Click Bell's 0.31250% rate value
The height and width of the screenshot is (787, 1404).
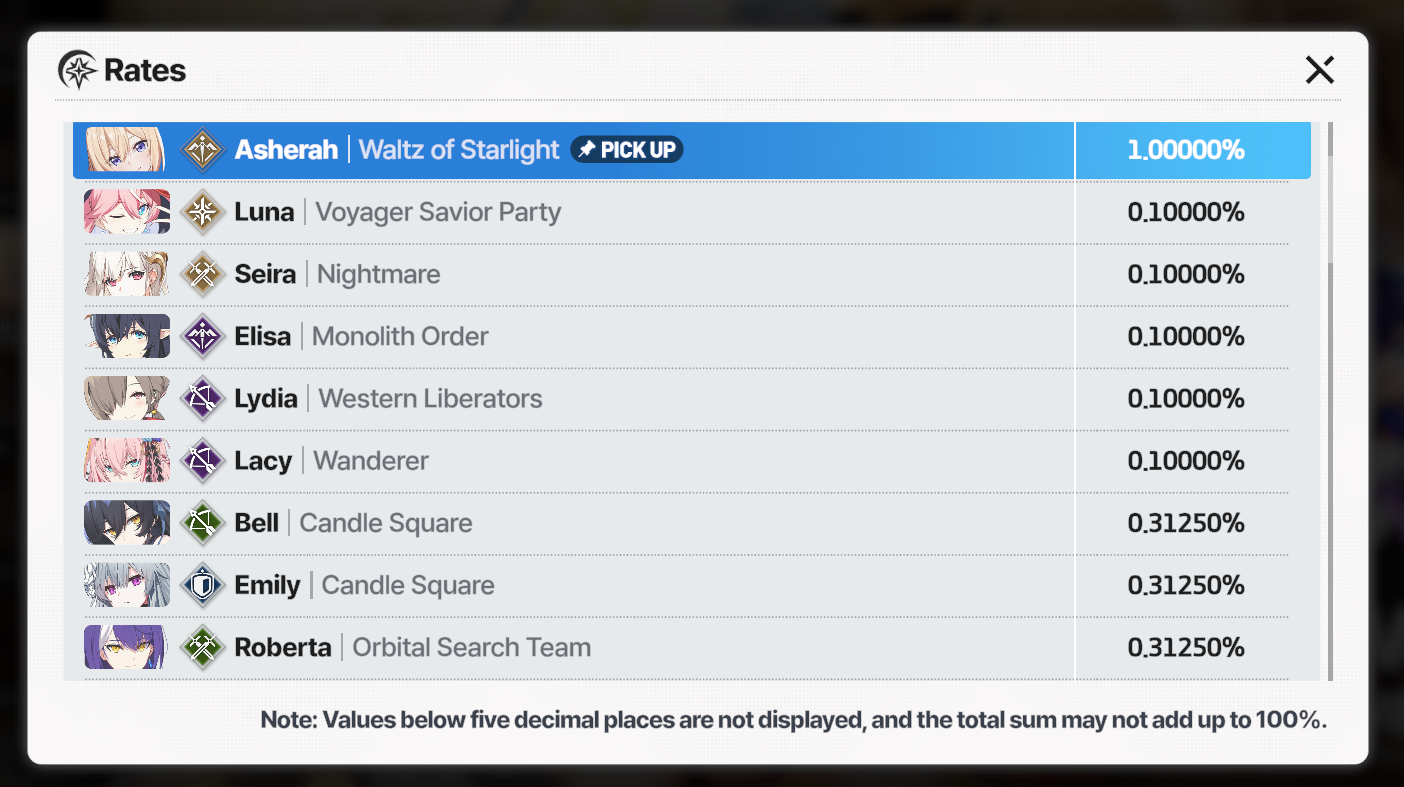pos(1186,522)
